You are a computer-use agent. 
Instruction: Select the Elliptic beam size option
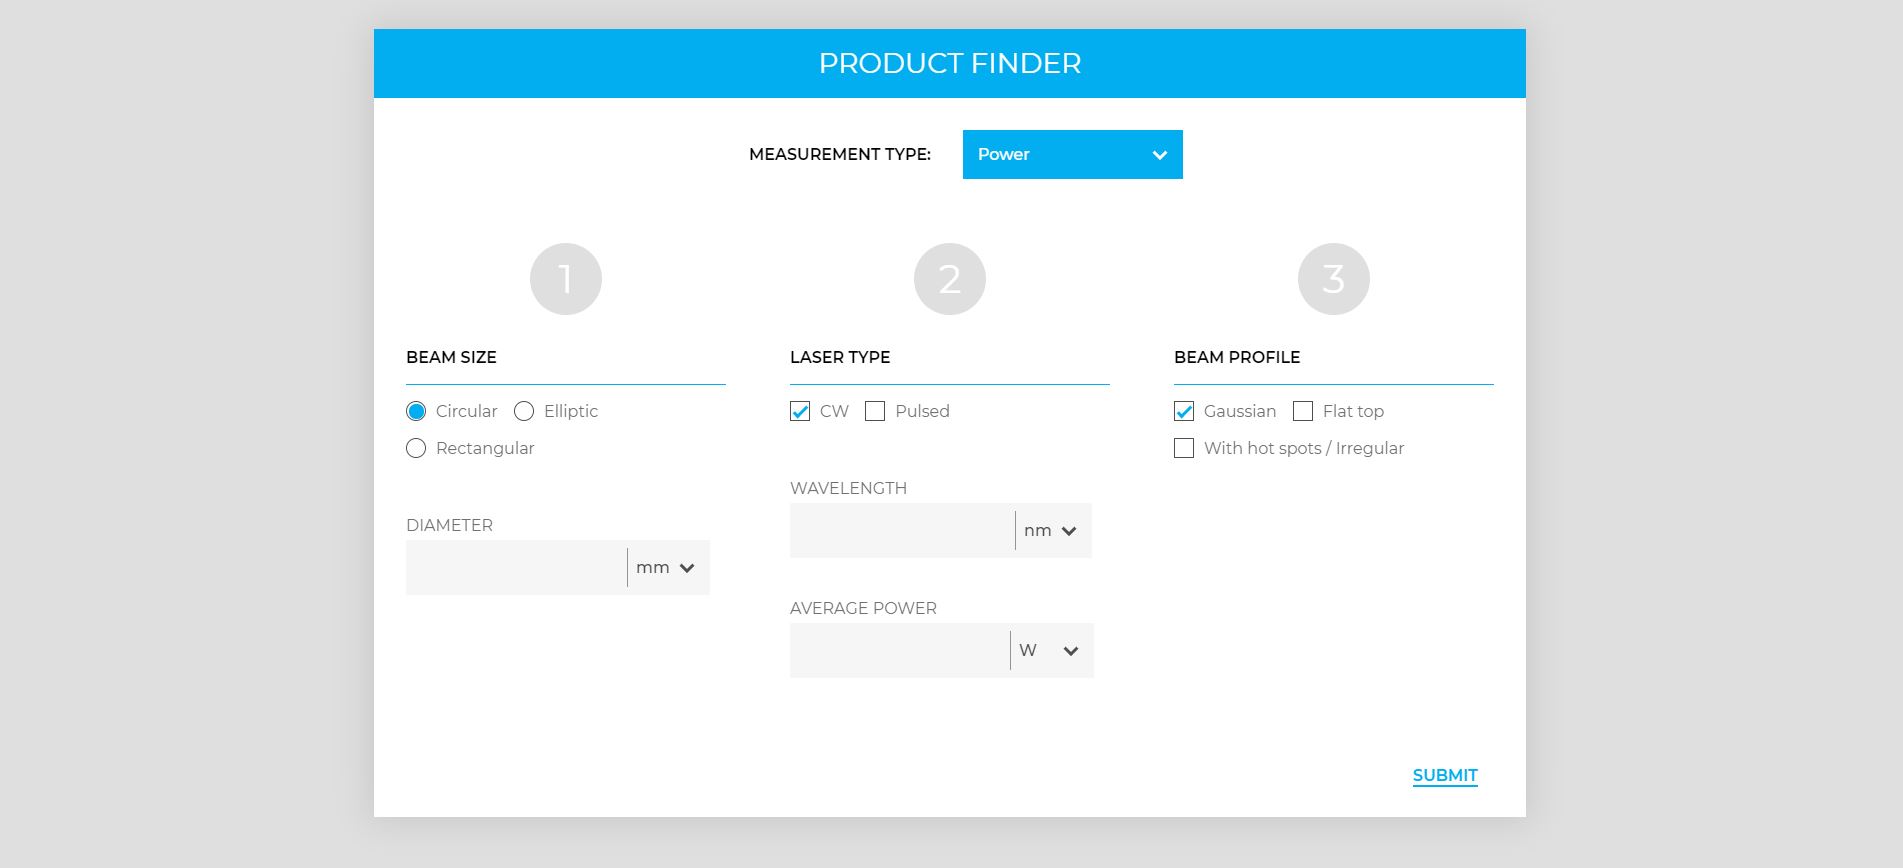523,411
